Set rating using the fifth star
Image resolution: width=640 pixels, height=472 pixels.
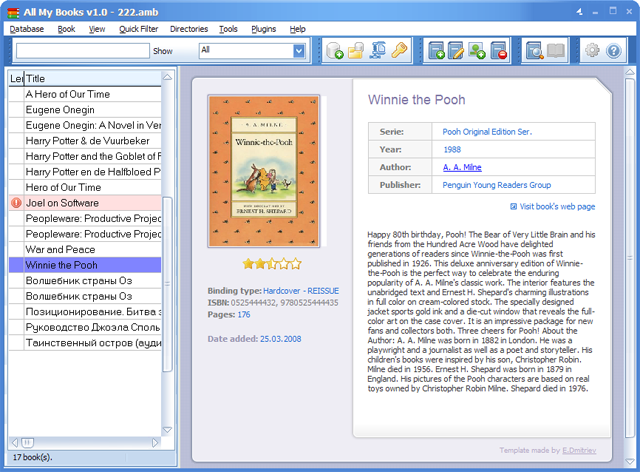pos(294,264)
